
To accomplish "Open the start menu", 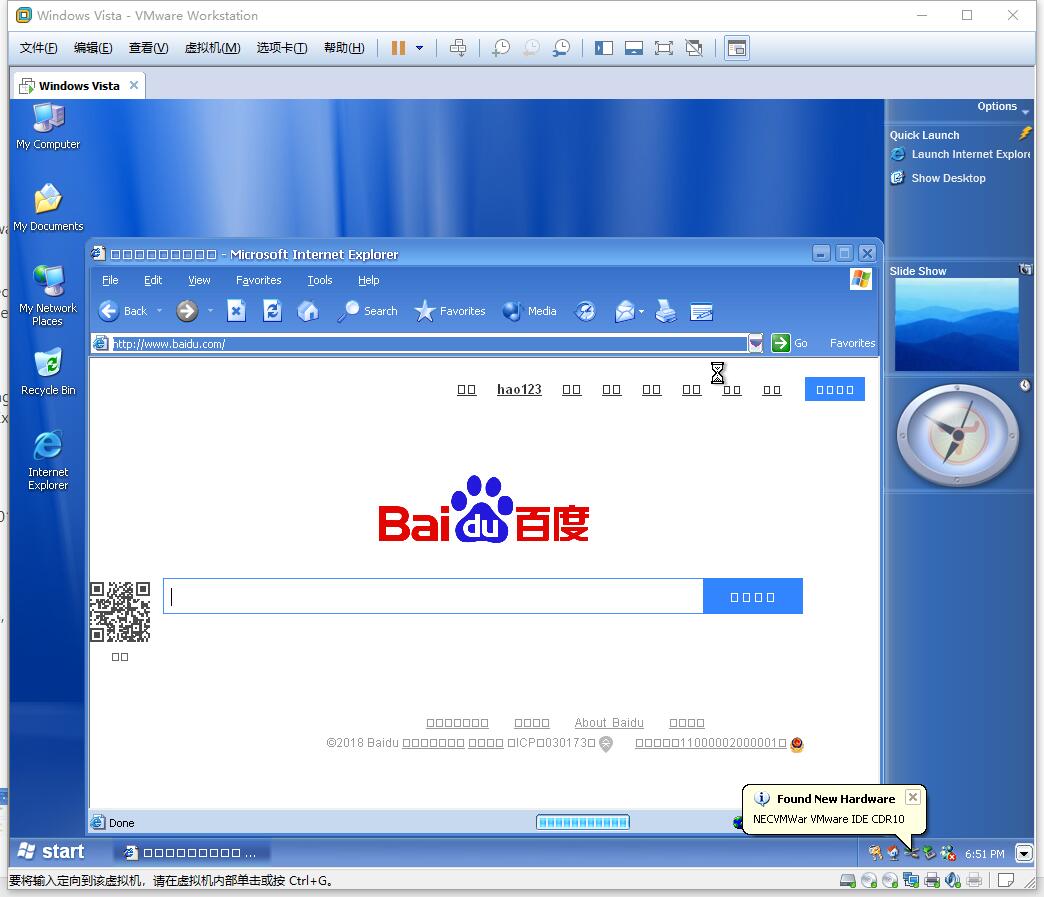I will pos(51,852).
